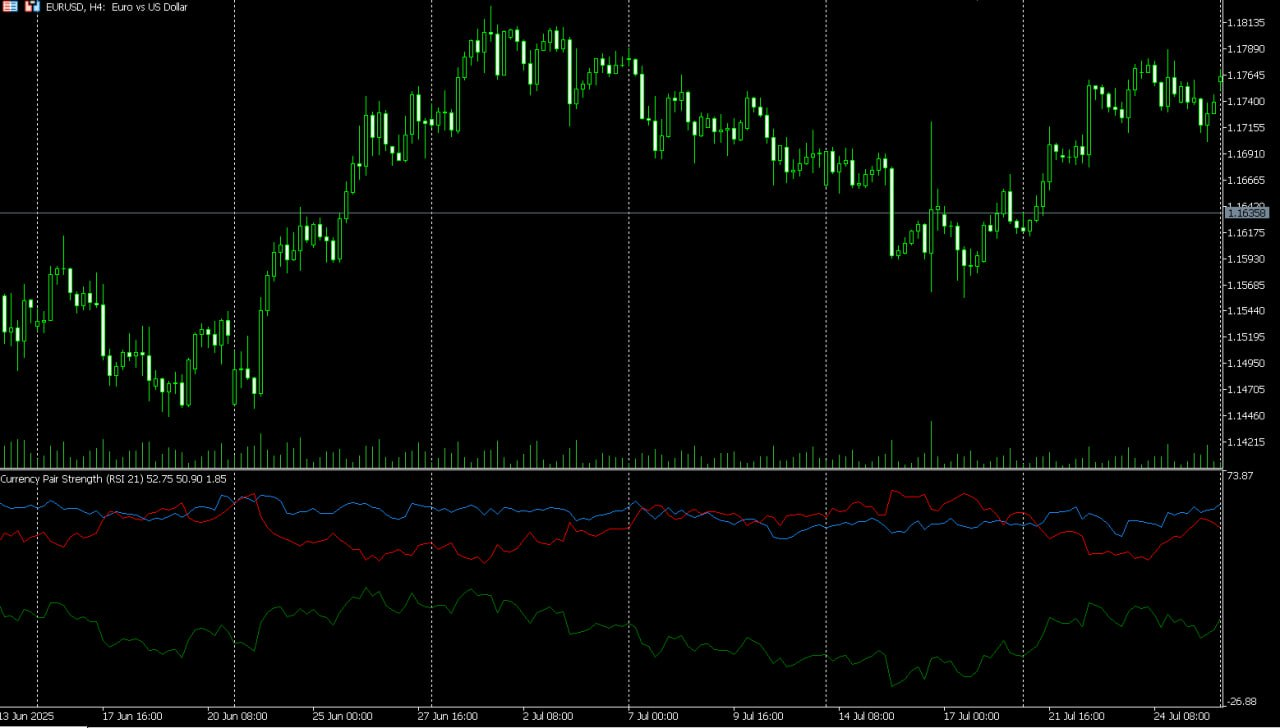Click the 1.17890 price scale label
This screenshot has height=728, width=1280.
coord(1251,49)
